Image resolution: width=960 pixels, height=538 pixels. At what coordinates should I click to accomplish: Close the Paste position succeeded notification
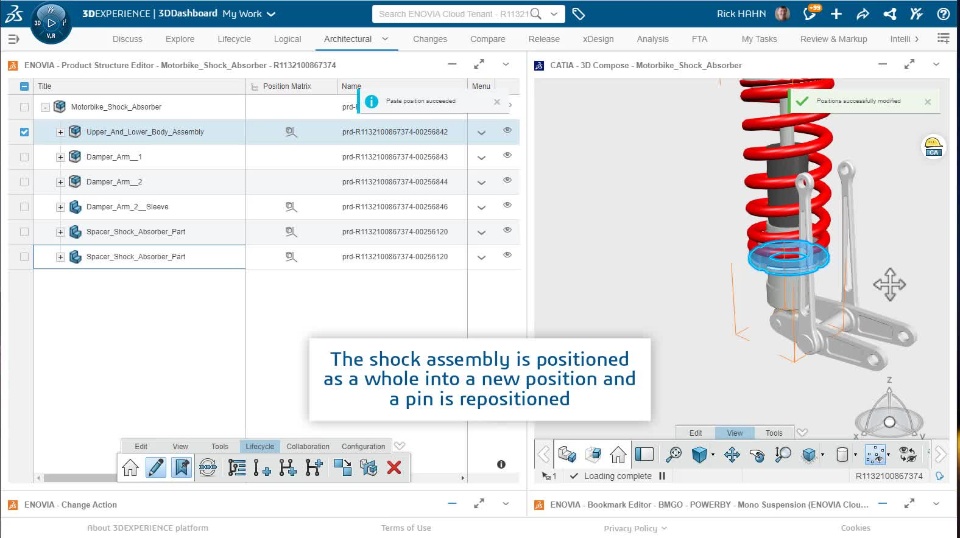[x=497, y=102]
